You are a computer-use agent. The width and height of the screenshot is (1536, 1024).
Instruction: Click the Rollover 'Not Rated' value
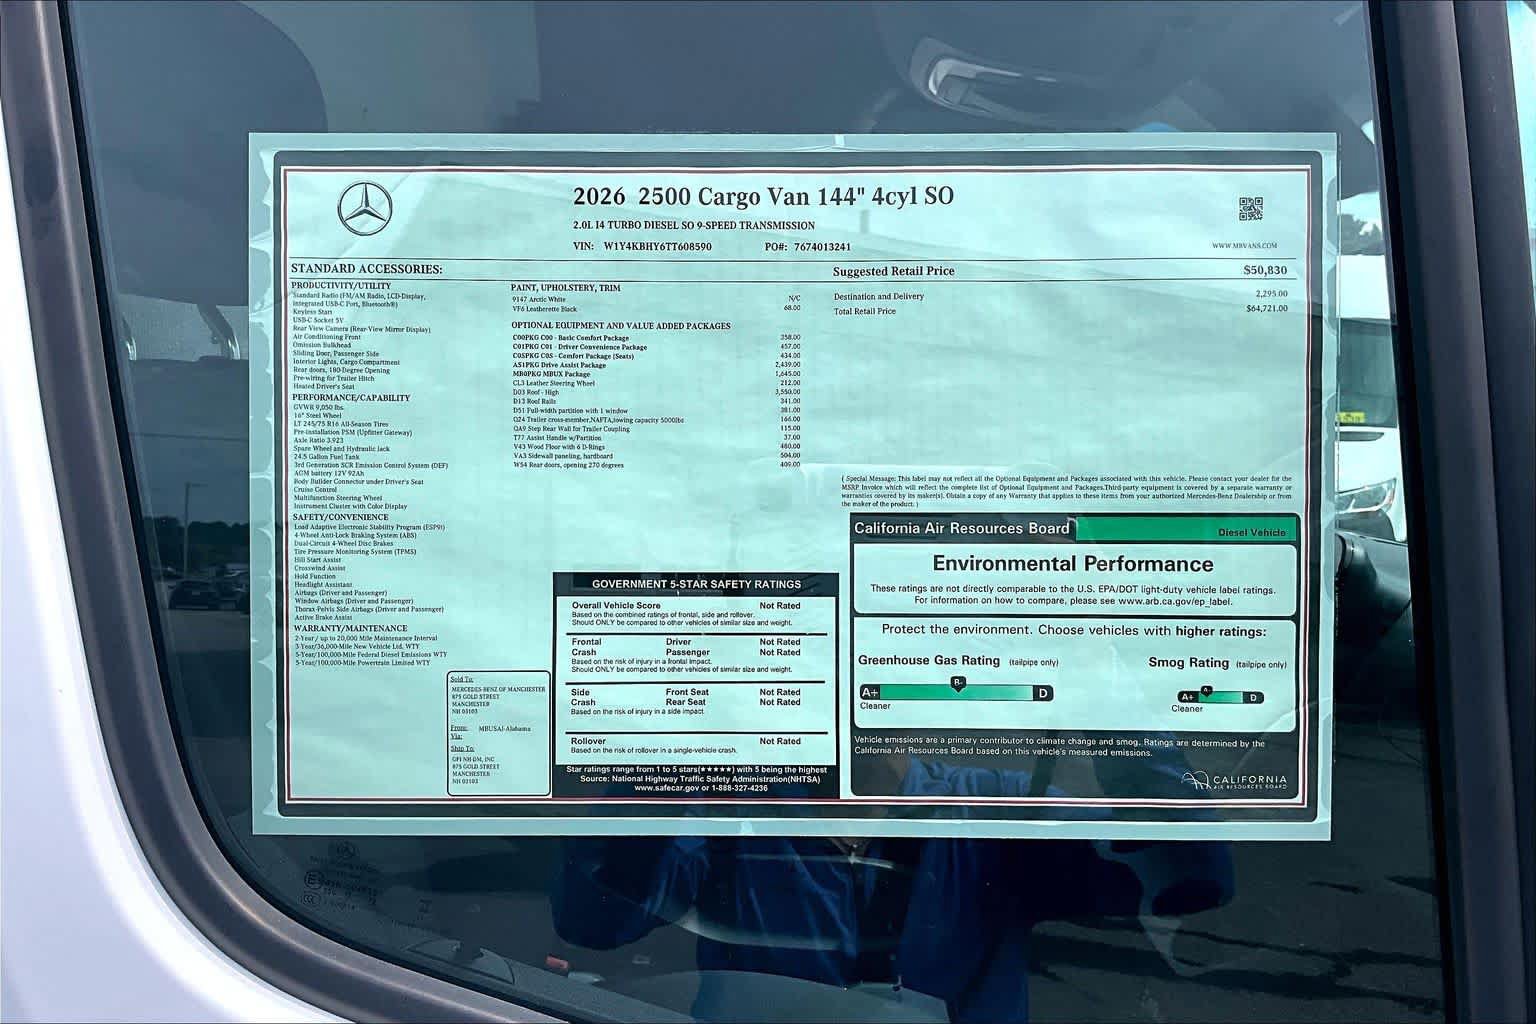pyautogui.click(x=780, y=741)
